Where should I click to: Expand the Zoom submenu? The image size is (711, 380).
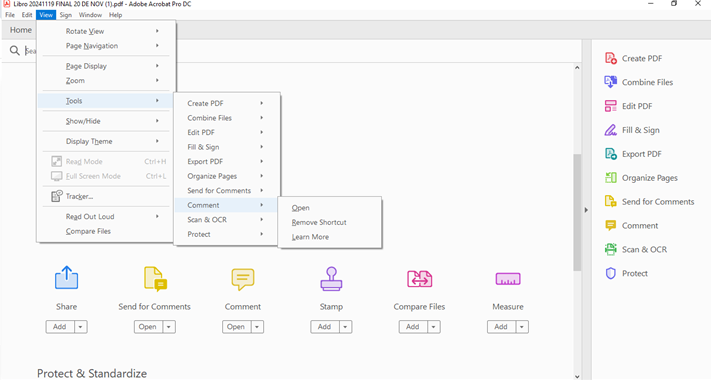point(106,80)
